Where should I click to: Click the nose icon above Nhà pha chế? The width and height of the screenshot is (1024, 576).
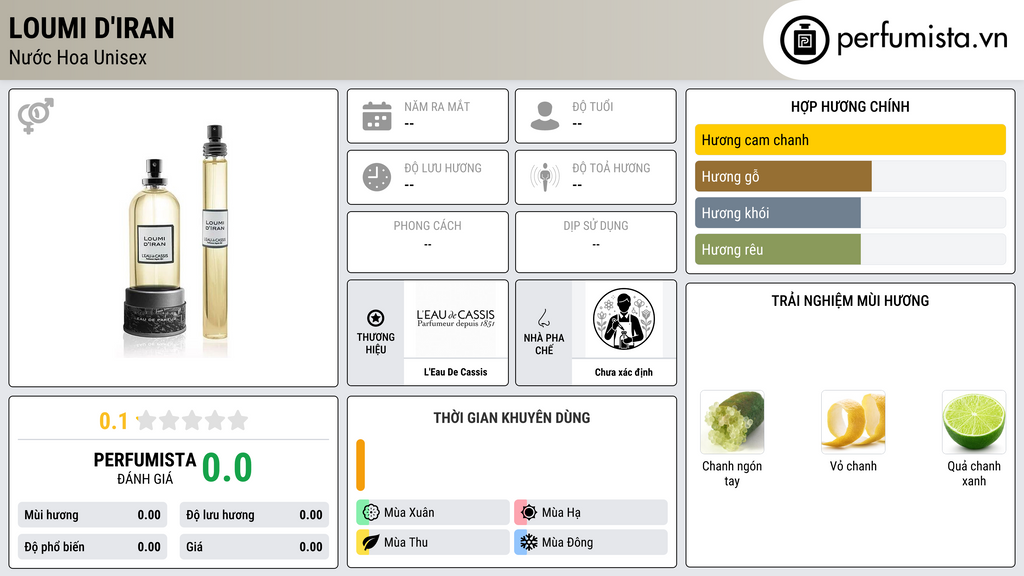pos(543,318)
